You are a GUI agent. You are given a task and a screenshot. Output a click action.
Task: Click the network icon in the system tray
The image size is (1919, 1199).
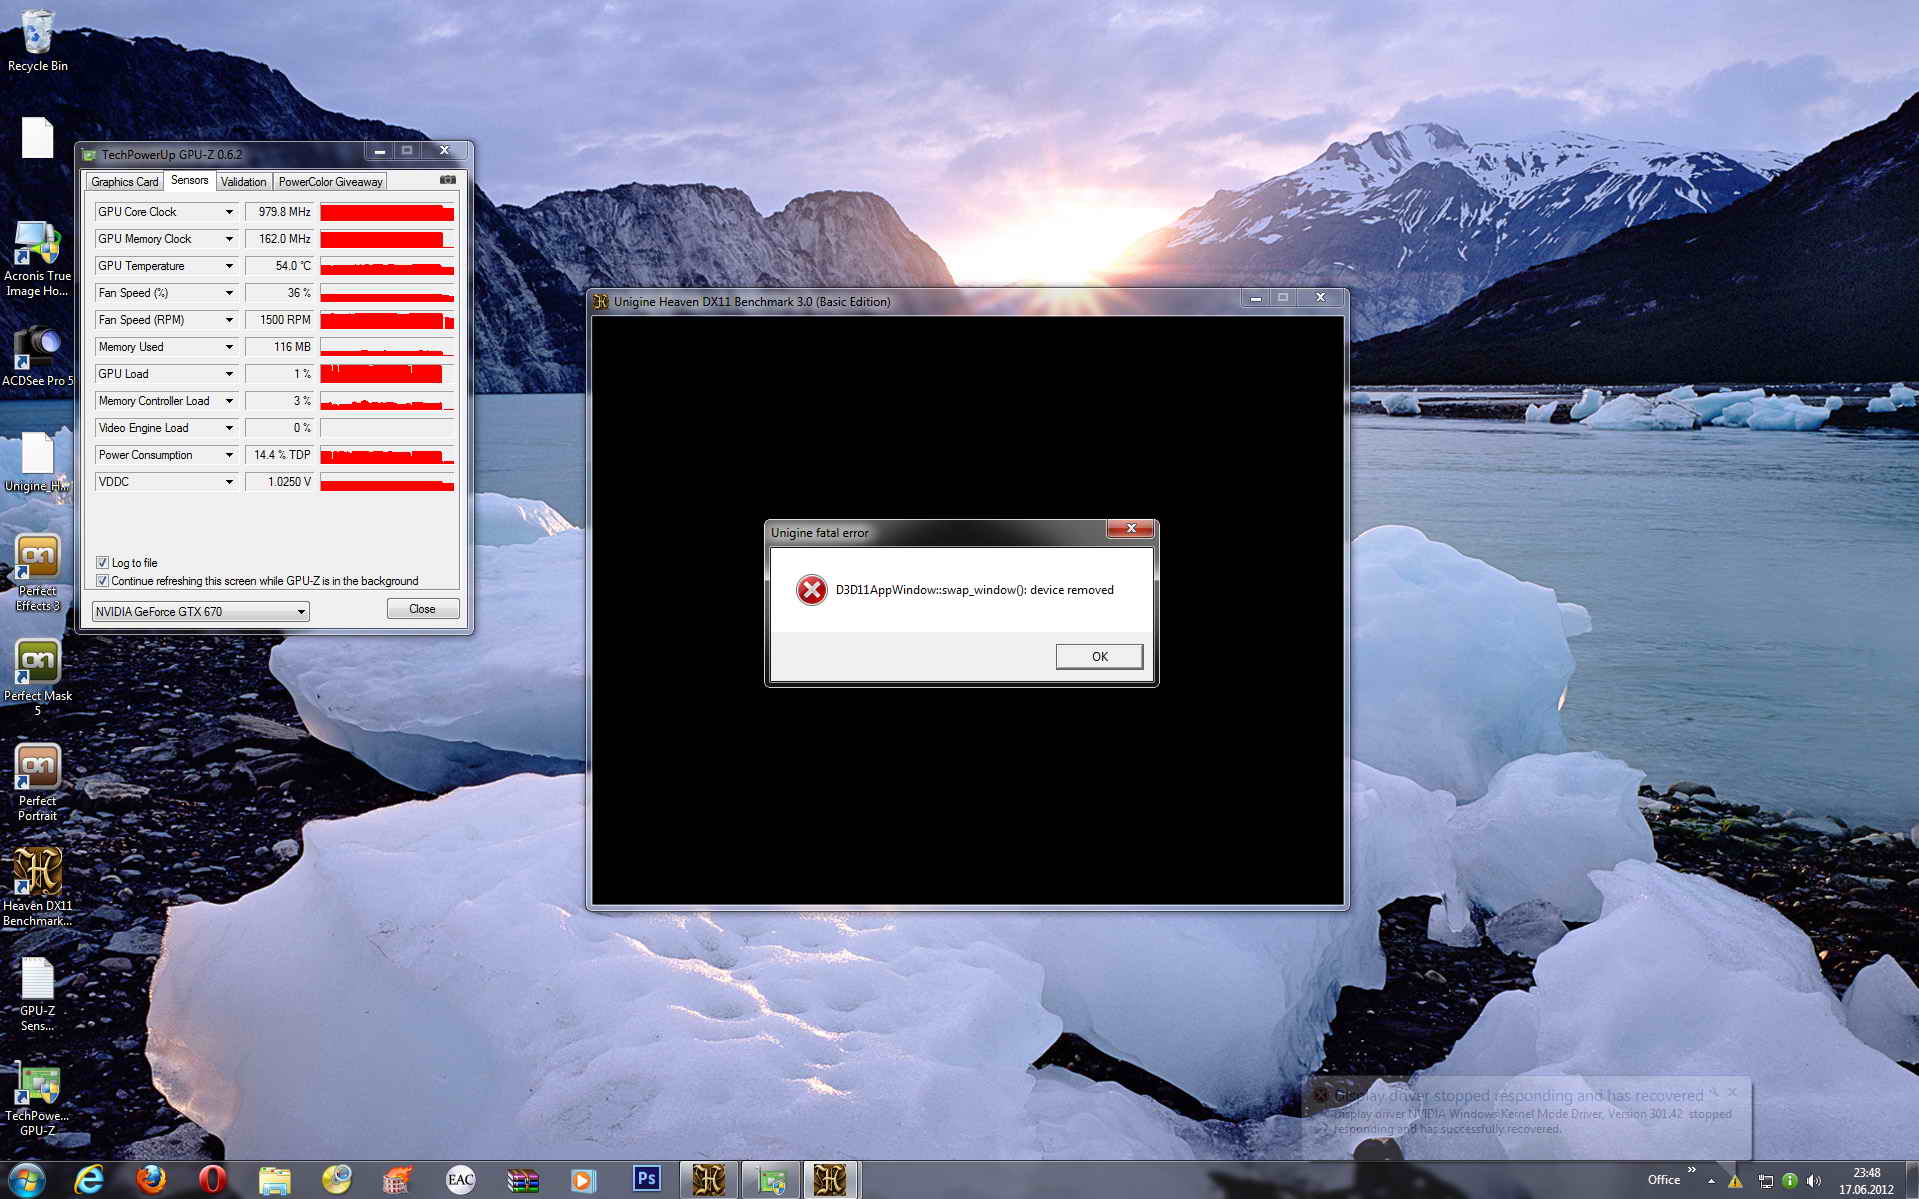(1765, 1181)
